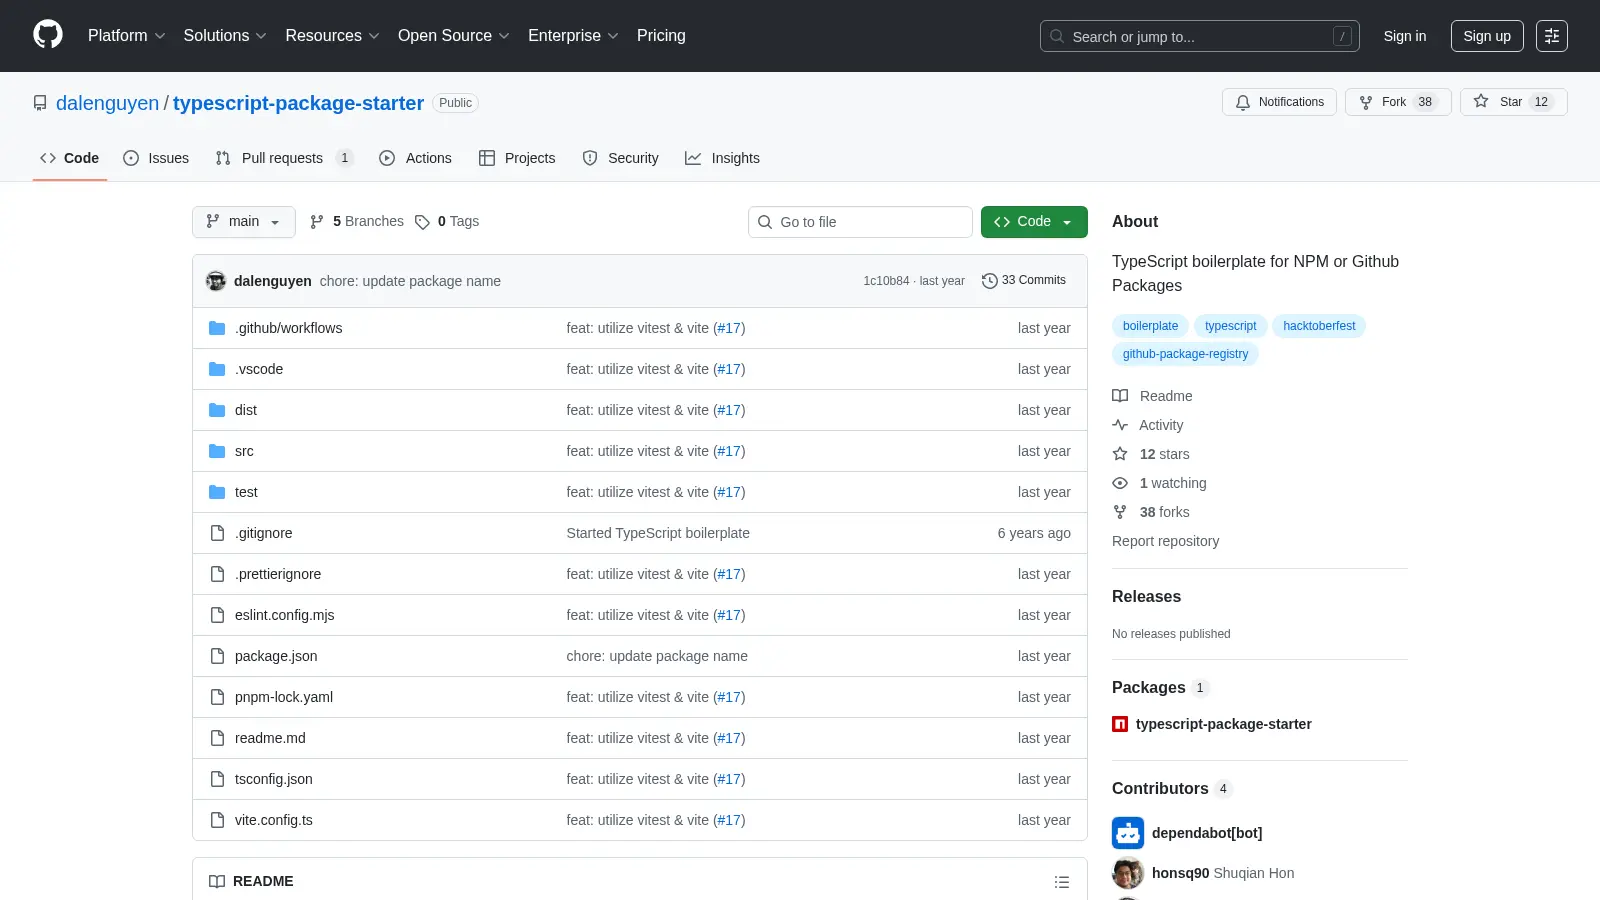Screen dimensions: 1600x900
Task: Click the commit history clock icon
Action: pyautogui.click(x=990, y=281)
